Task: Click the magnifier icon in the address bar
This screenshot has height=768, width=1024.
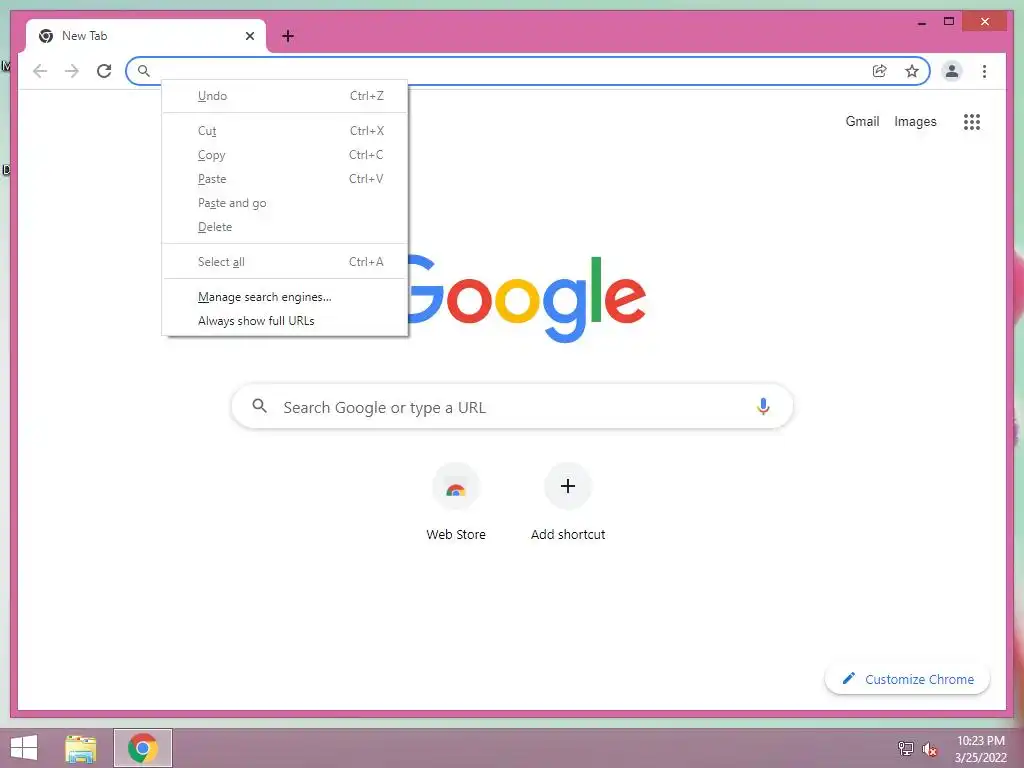Action: 144,71
